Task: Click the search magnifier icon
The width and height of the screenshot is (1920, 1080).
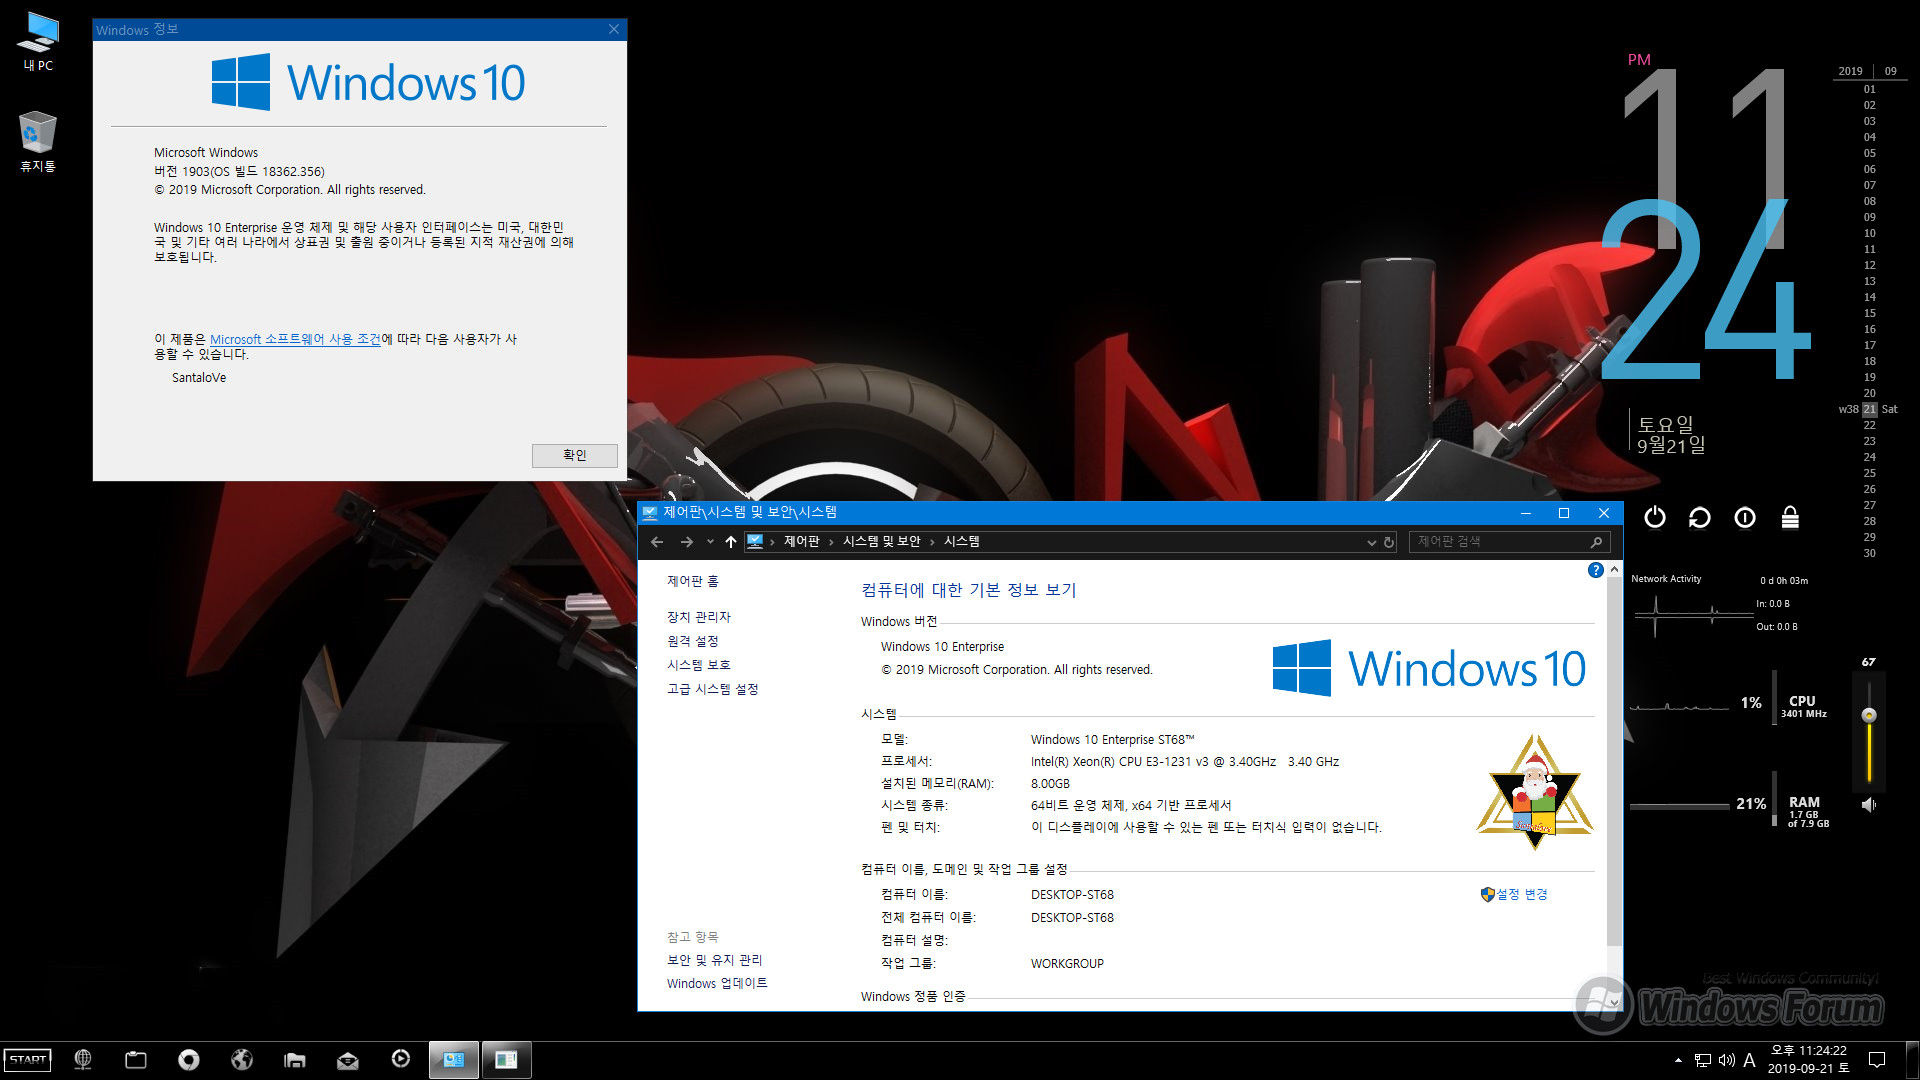Action: 1596,542
